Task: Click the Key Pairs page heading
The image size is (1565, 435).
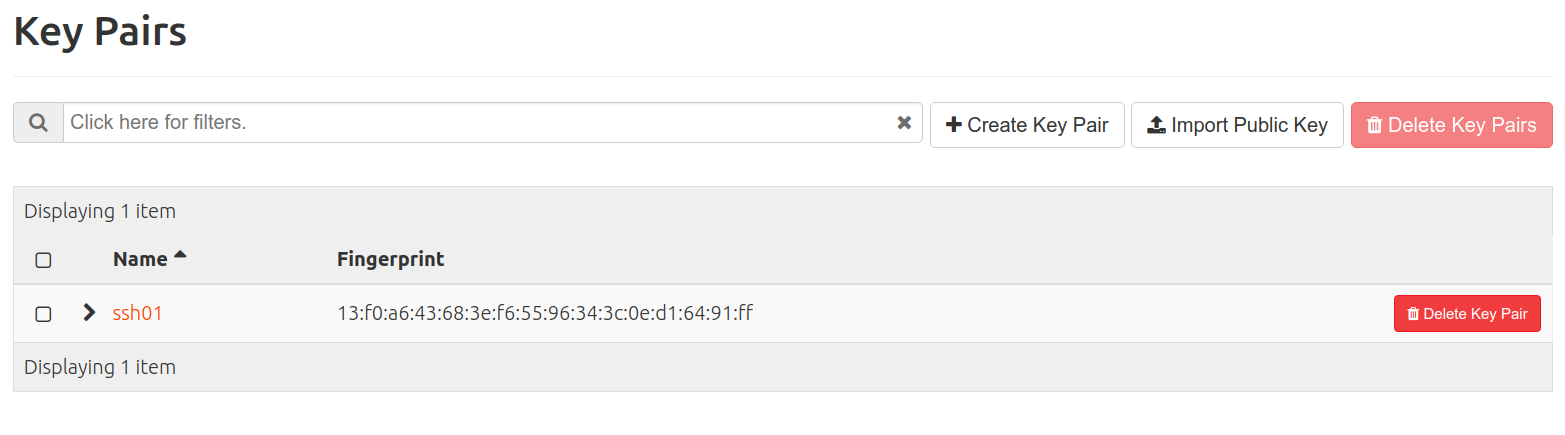Action: pos(100,32)
